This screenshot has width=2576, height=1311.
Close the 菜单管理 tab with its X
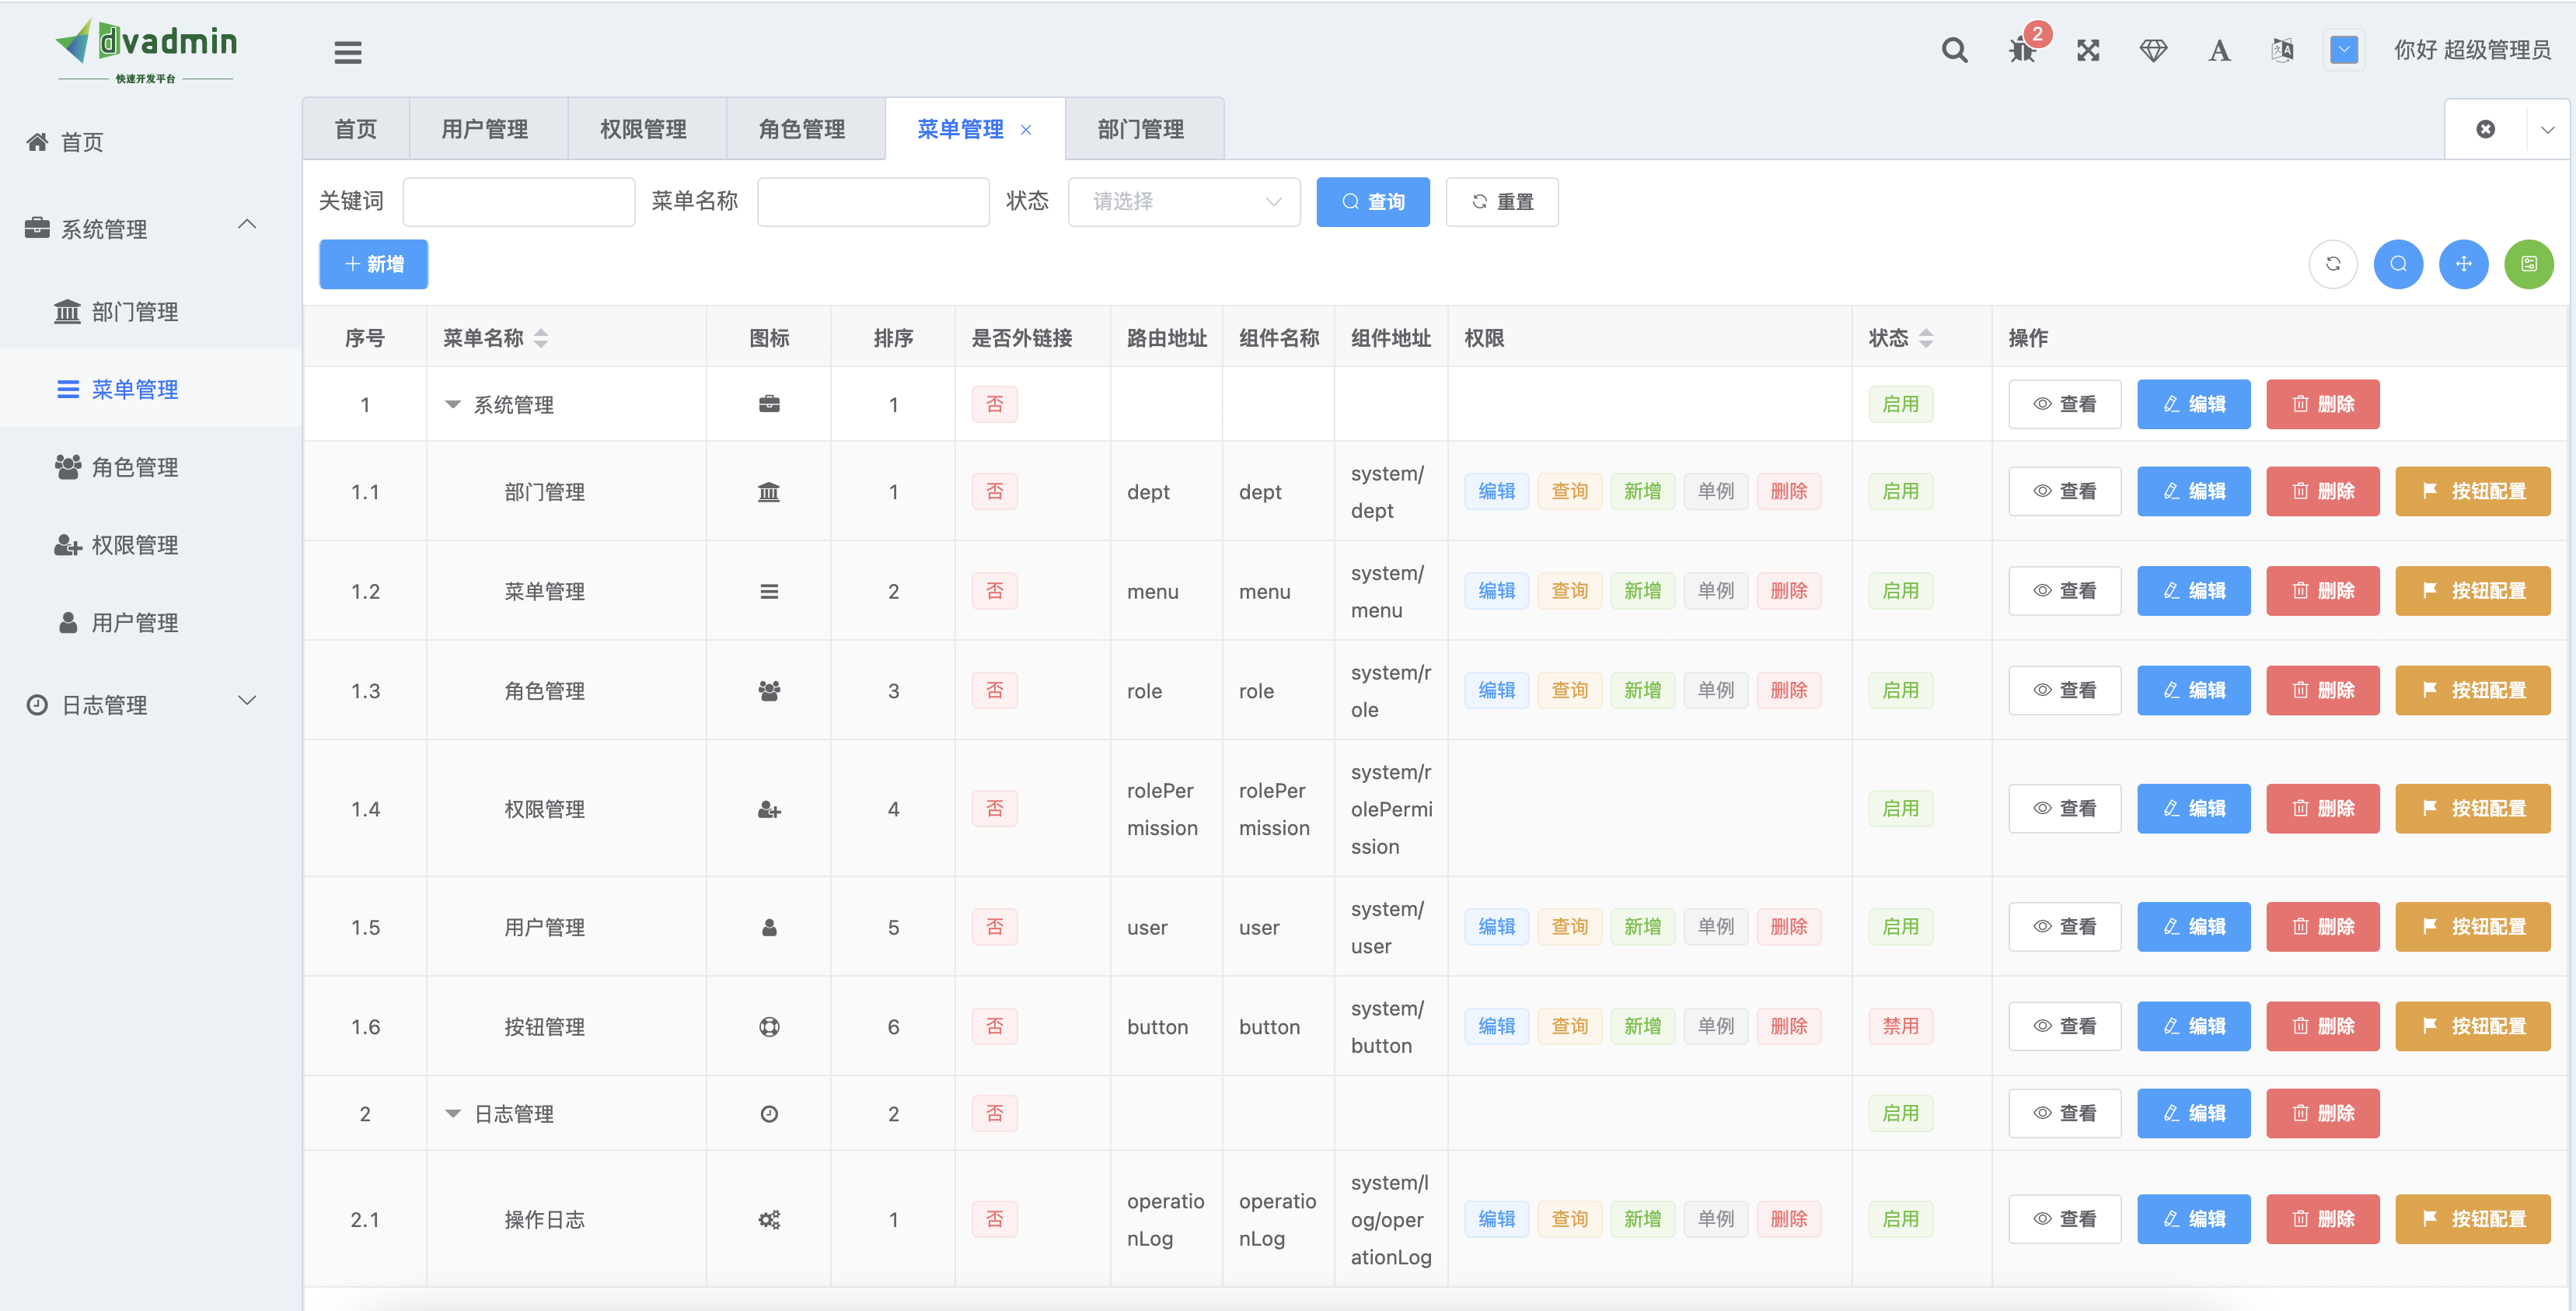[1026, 130]
